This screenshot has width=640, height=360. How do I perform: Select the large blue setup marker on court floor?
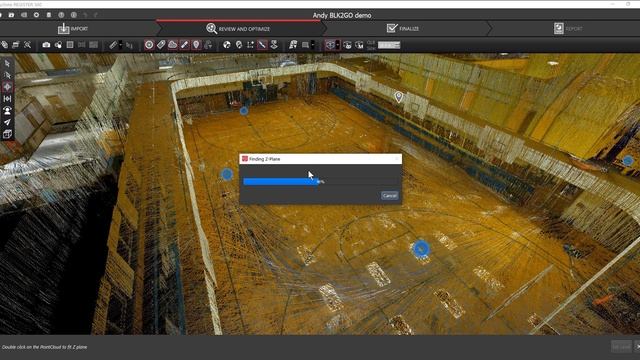(421, 249)
